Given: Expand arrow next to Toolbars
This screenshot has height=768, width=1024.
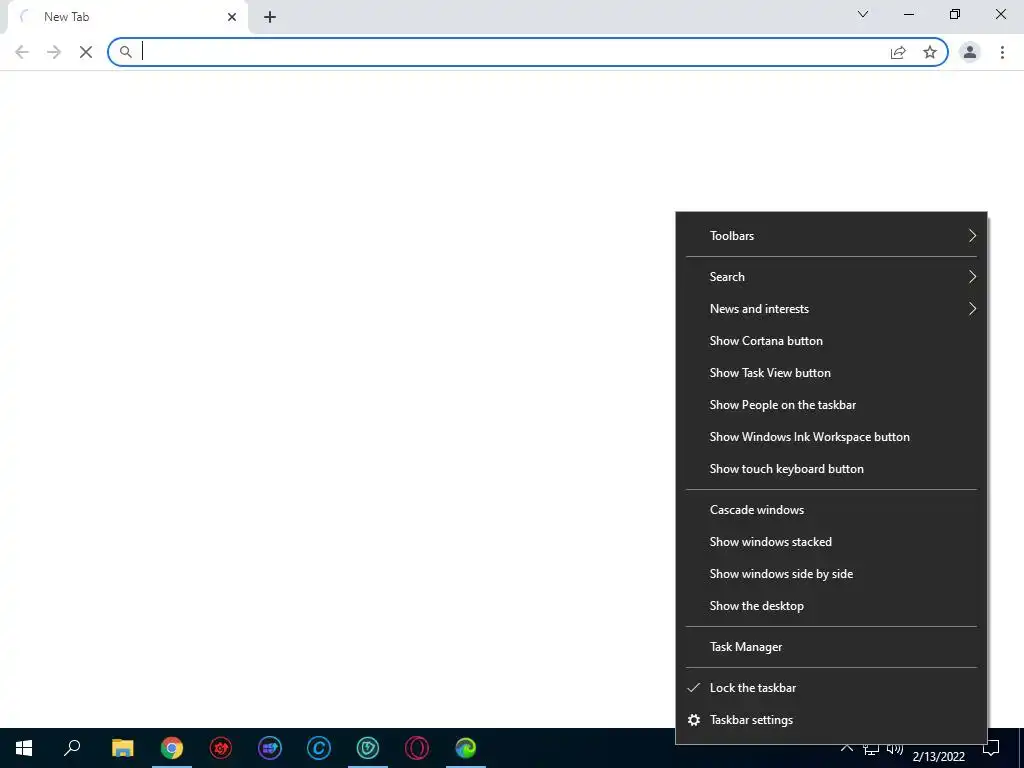Looking at the screenshot, I should pyautogui.click(x=972, y=236).
